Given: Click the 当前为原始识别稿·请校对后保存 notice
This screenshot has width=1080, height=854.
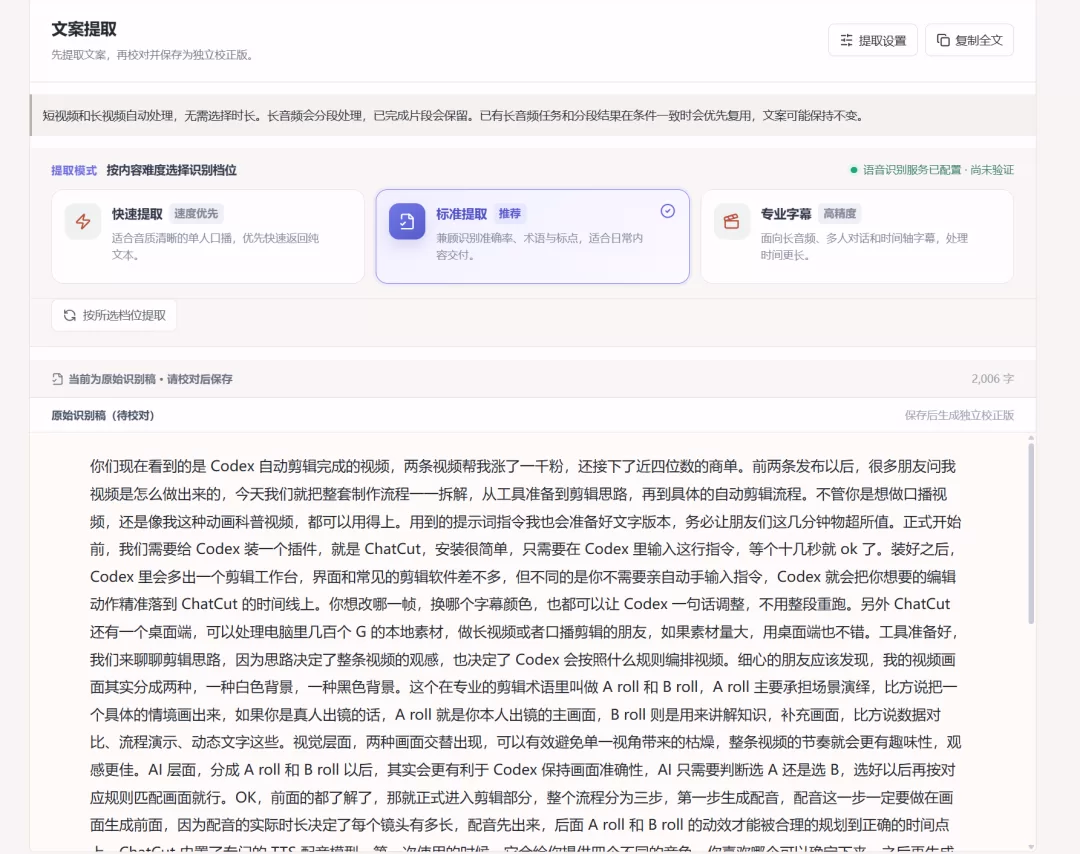Looking at the screenshot, I should point(150,379).
